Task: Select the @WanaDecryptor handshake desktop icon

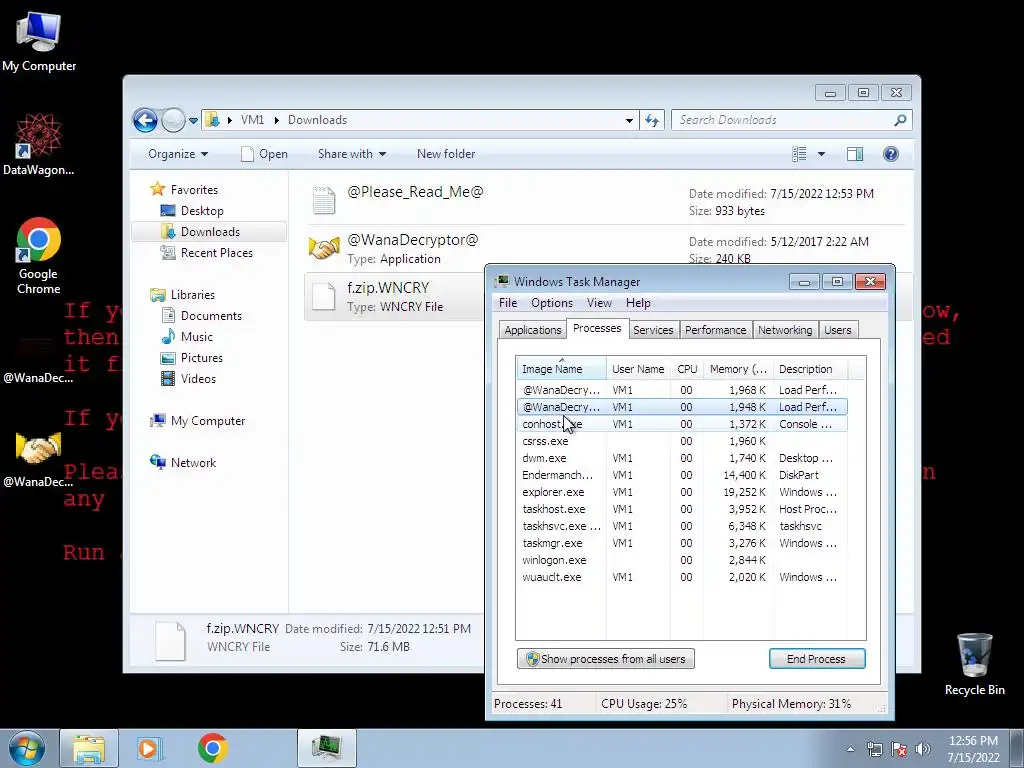Action: point(39,457)
